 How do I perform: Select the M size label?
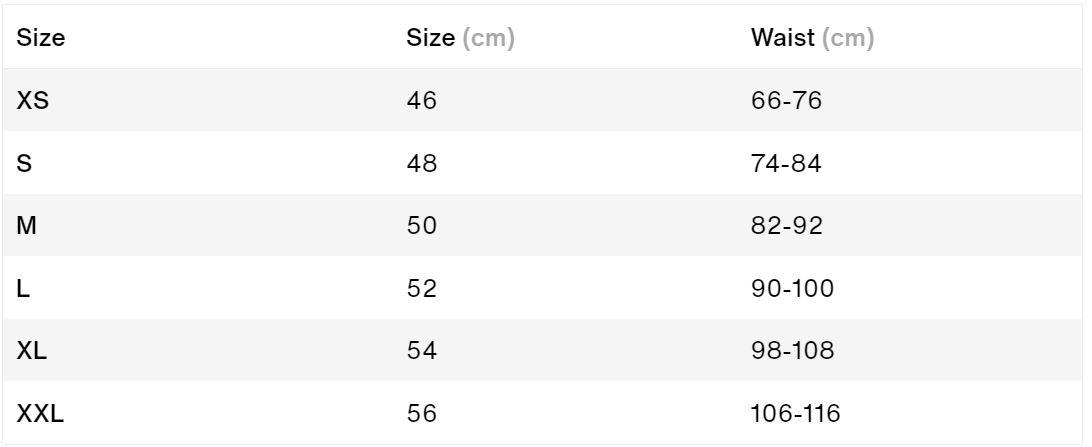(x=26, y=226)
